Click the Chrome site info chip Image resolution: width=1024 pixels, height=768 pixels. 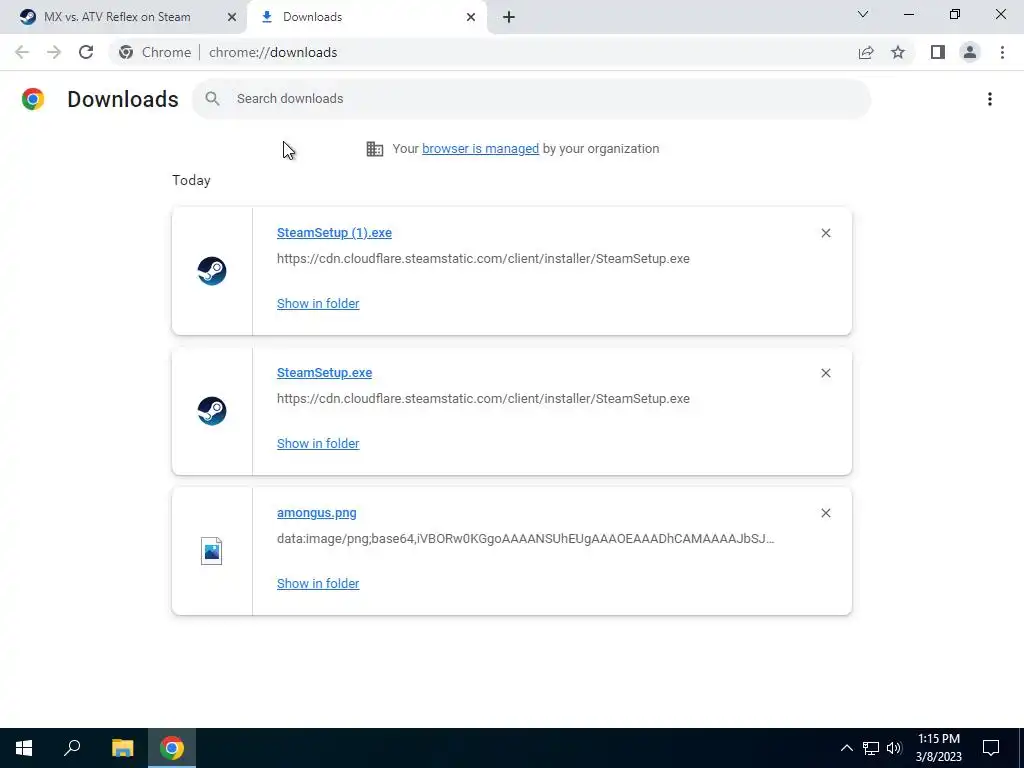coord(155,52)
